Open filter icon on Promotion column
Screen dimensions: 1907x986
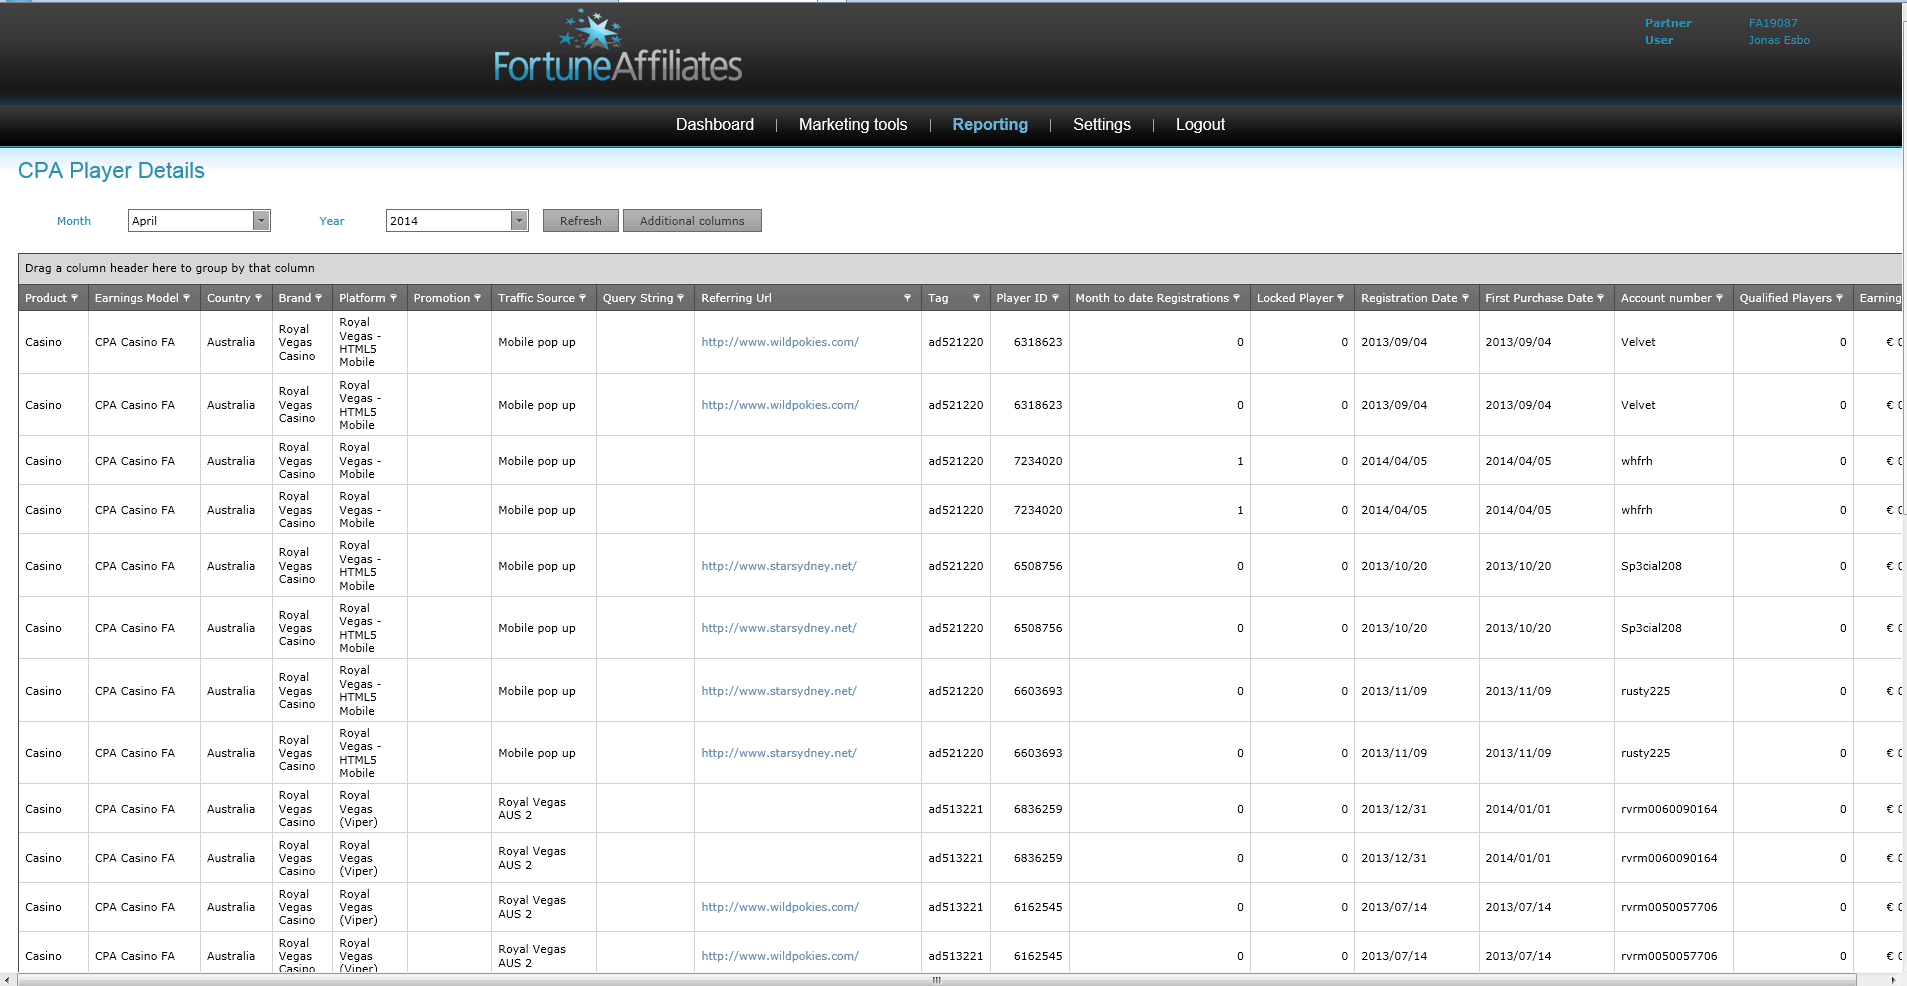coord(477,298)
